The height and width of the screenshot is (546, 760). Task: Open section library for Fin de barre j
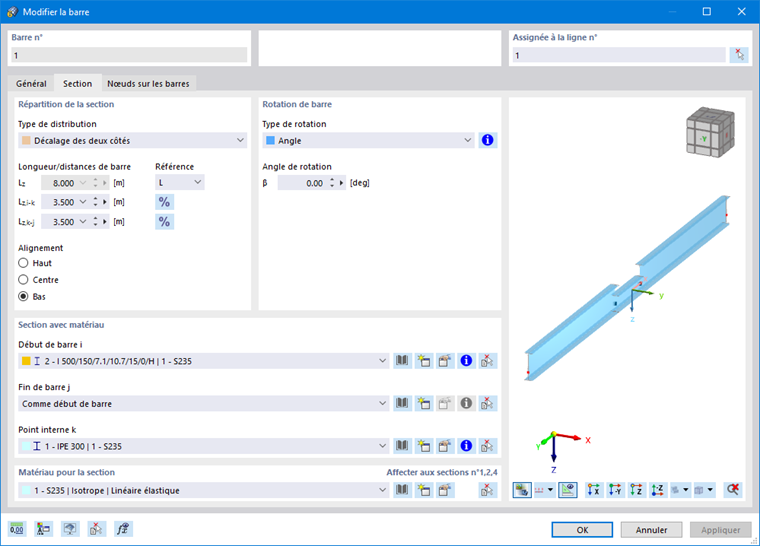[402, 403]
